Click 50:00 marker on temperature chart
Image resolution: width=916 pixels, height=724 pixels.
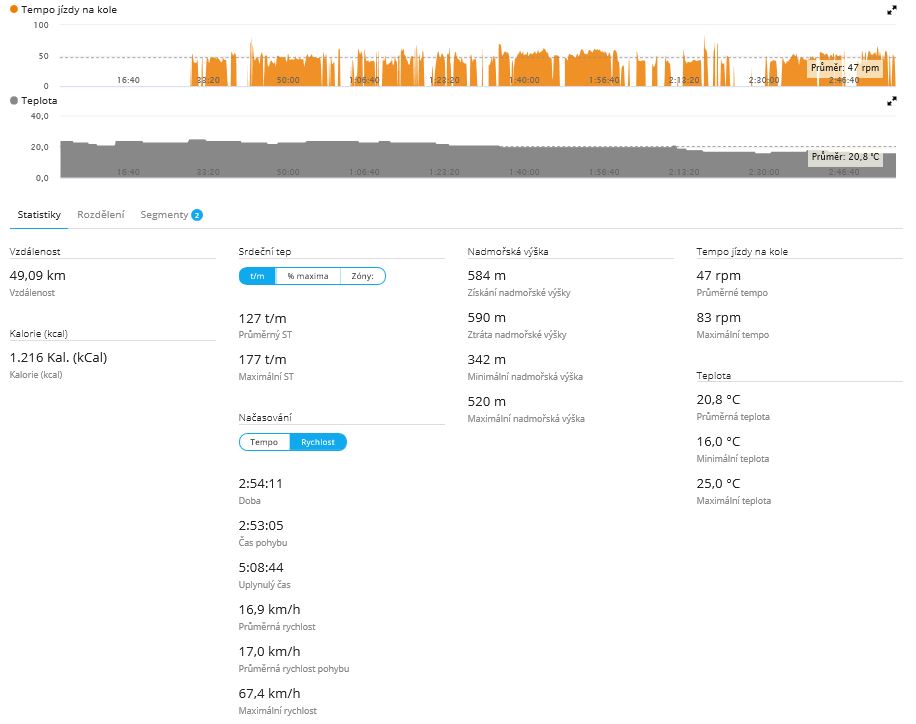(x=288, y=172)
